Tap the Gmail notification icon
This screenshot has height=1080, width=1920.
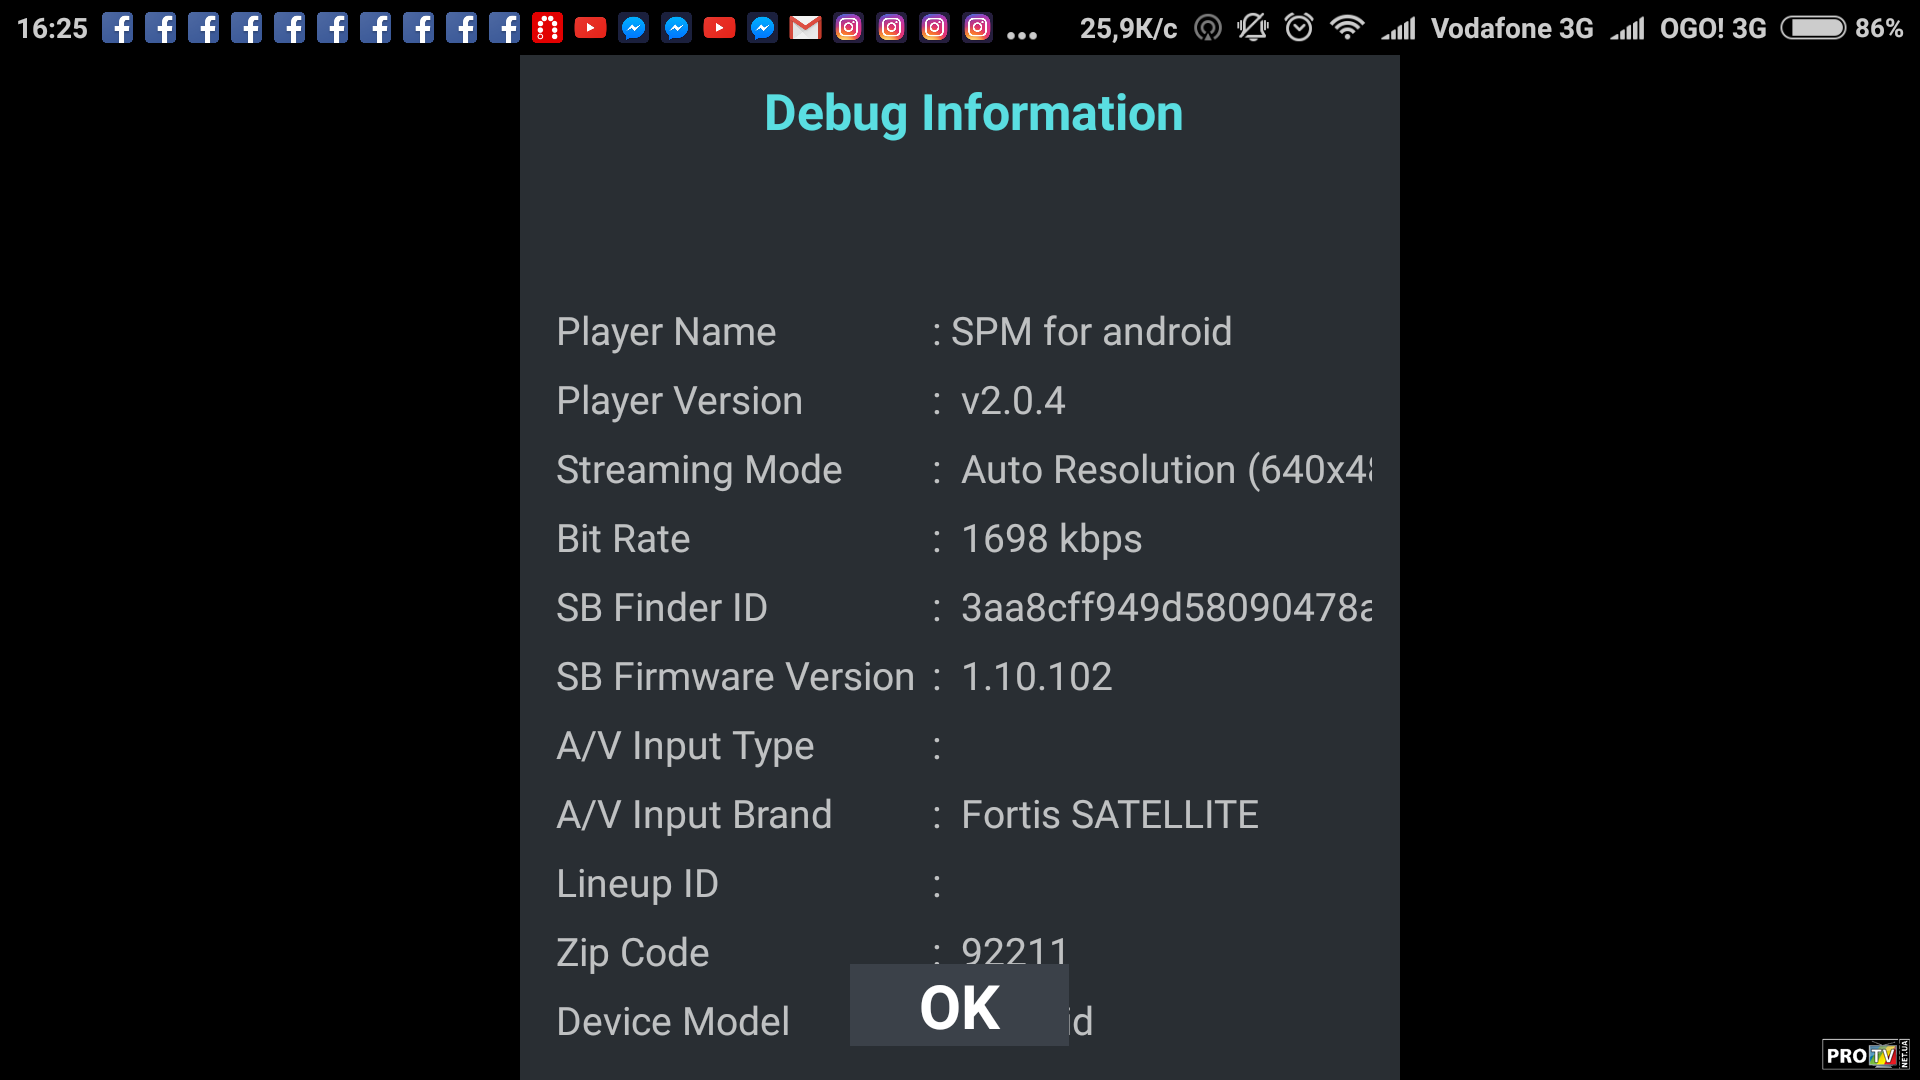805,28
